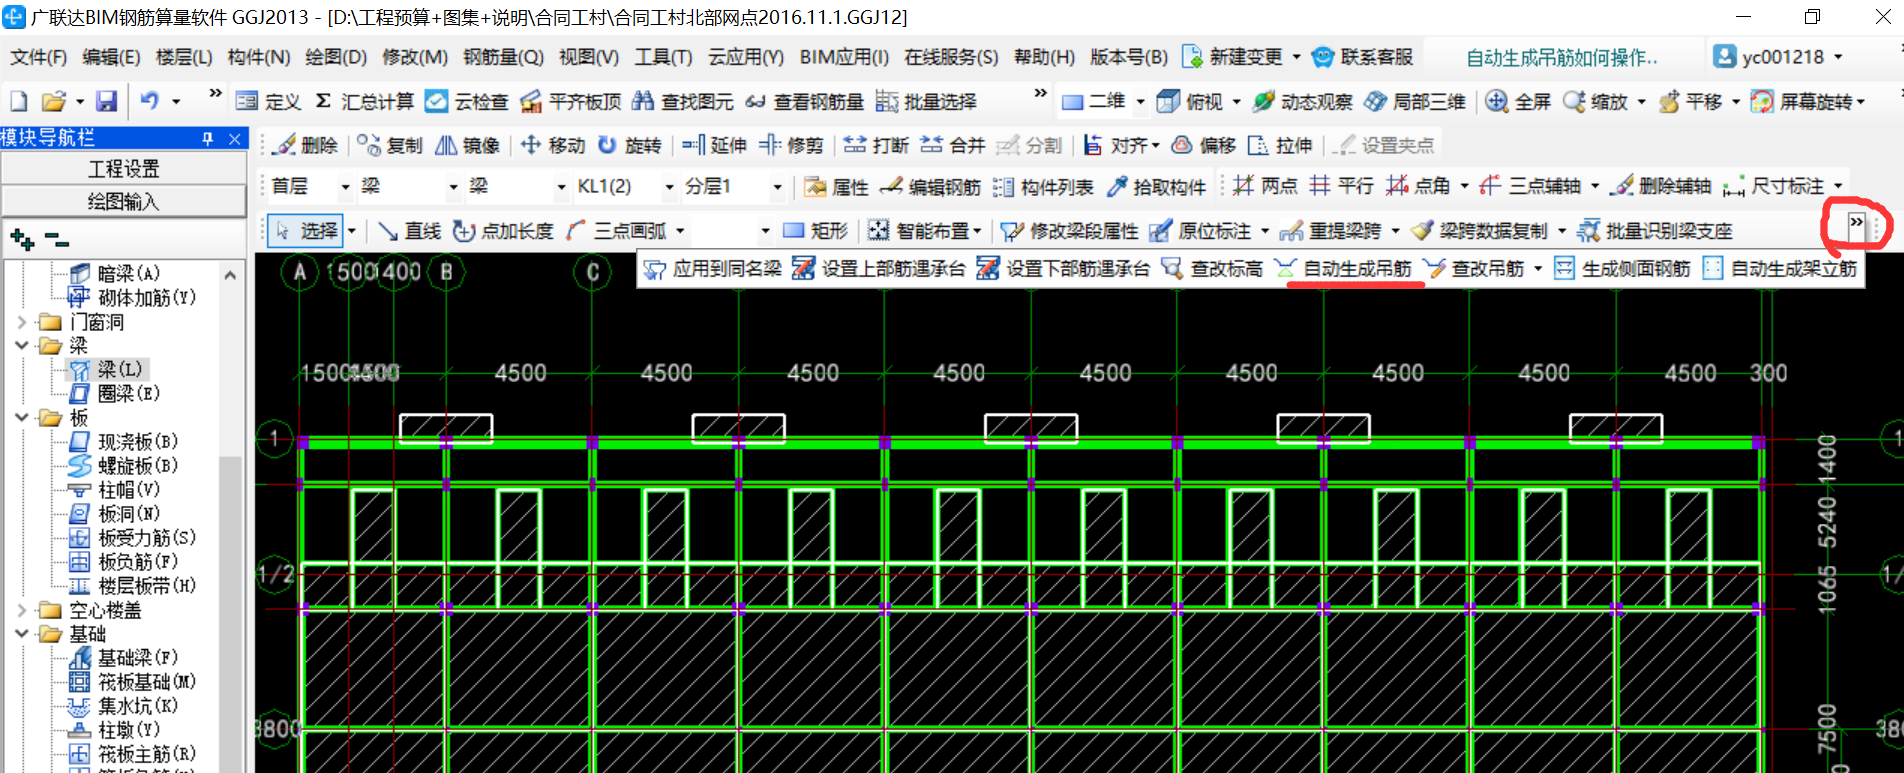Collapse the 基础 tree node
1904x773 pixels.
(x=22, y=634)
